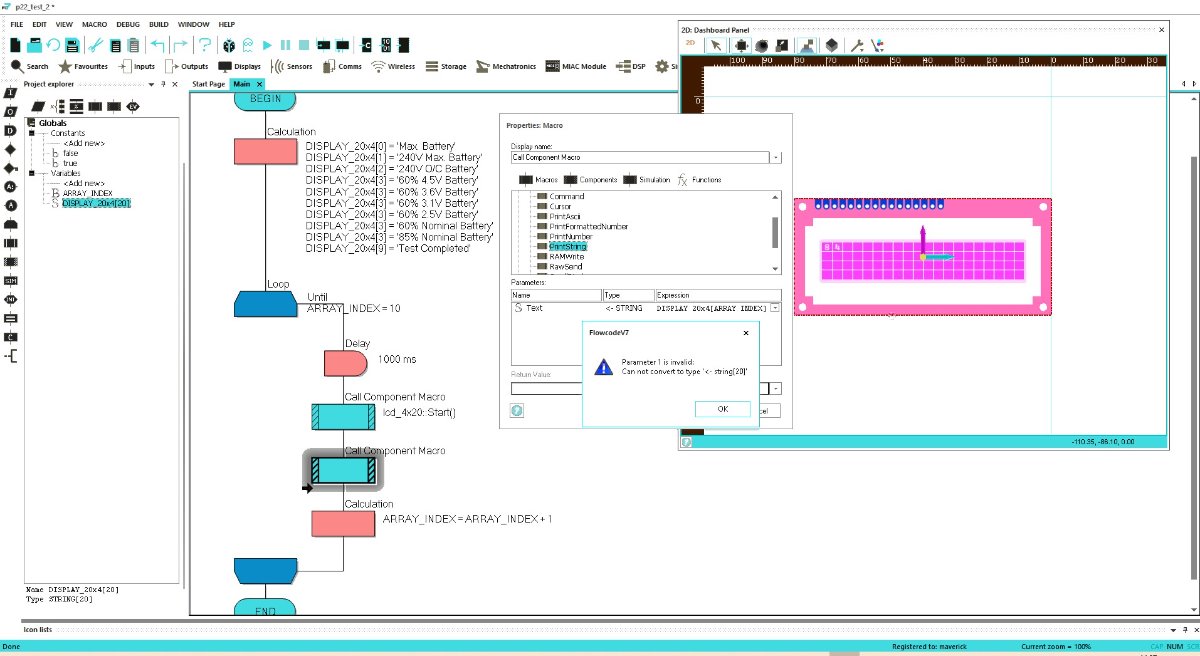Click the Open project folder icon
1200x656 pixels.
pyautogui.click(x=35, y=45)
